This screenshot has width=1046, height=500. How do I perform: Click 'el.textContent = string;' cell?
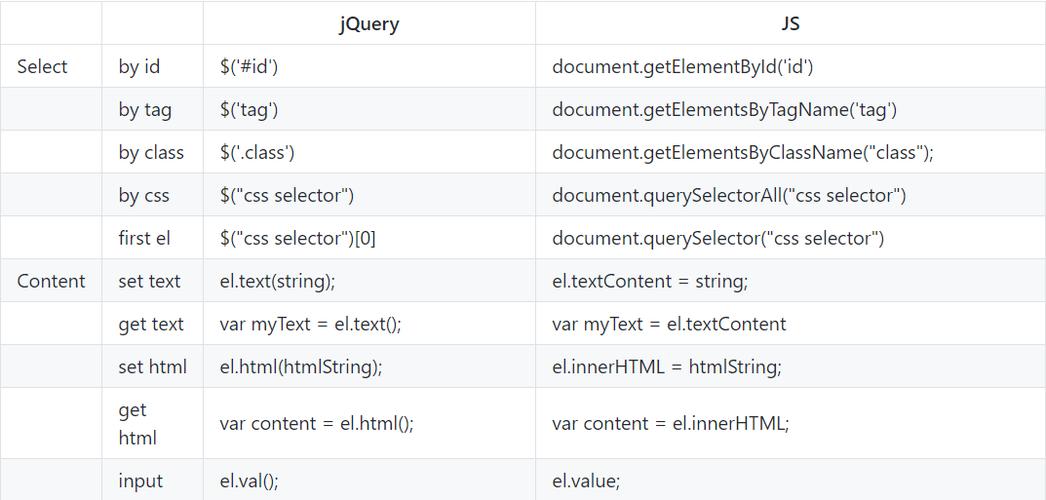(x=790, y=281)
